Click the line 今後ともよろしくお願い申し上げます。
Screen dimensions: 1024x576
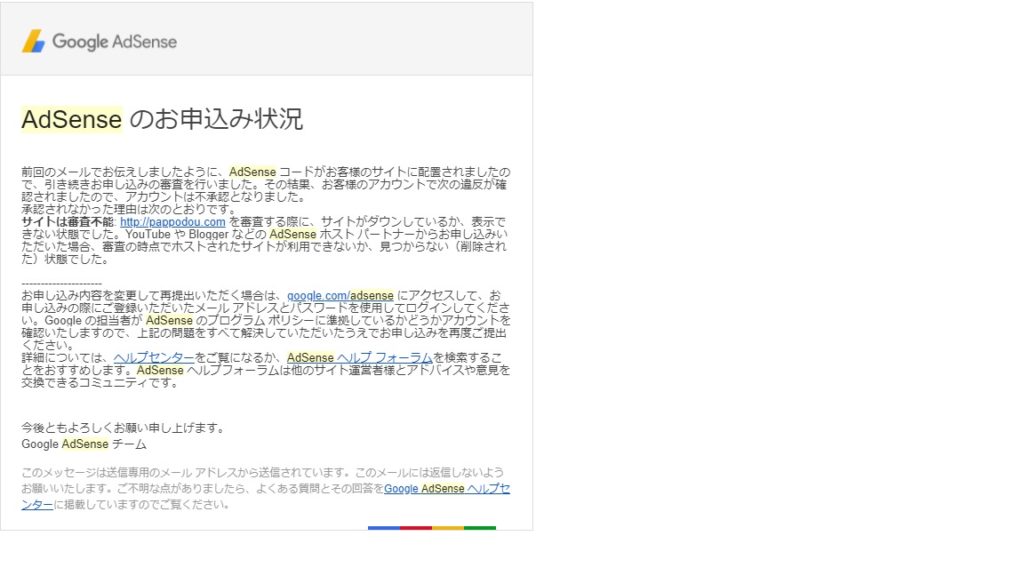coord(123,428)
